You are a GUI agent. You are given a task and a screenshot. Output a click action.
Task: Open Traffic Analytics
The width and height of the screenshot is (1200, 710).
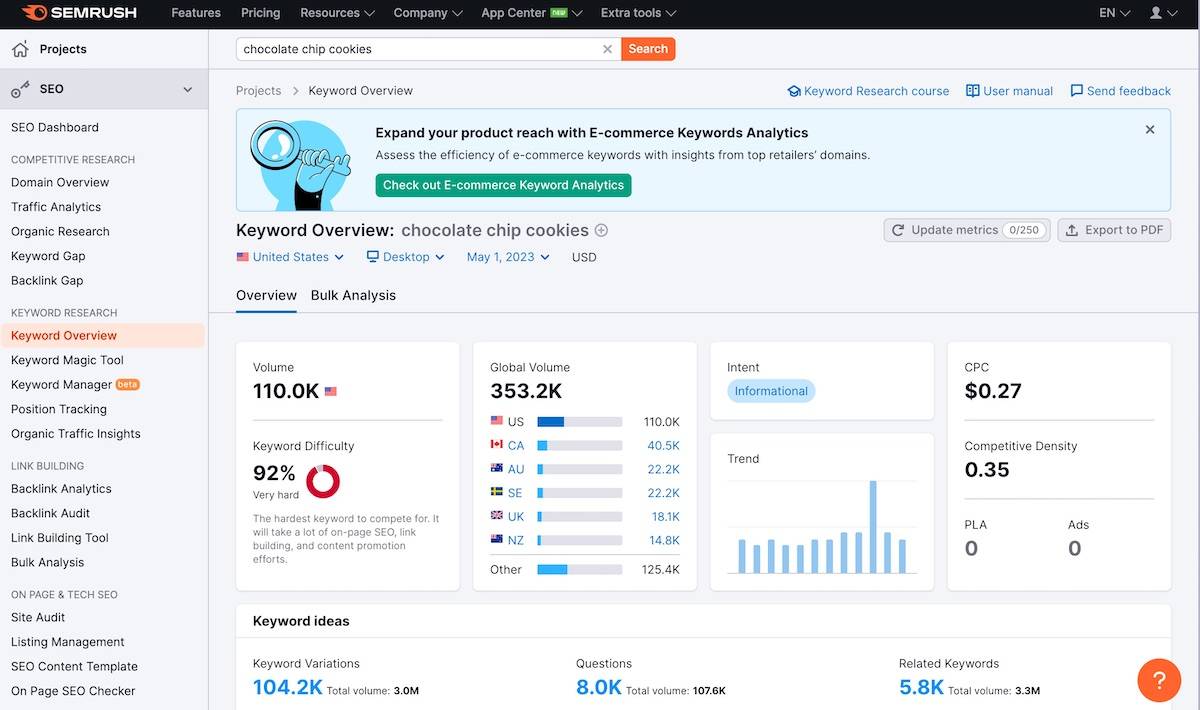click(56, 207)
